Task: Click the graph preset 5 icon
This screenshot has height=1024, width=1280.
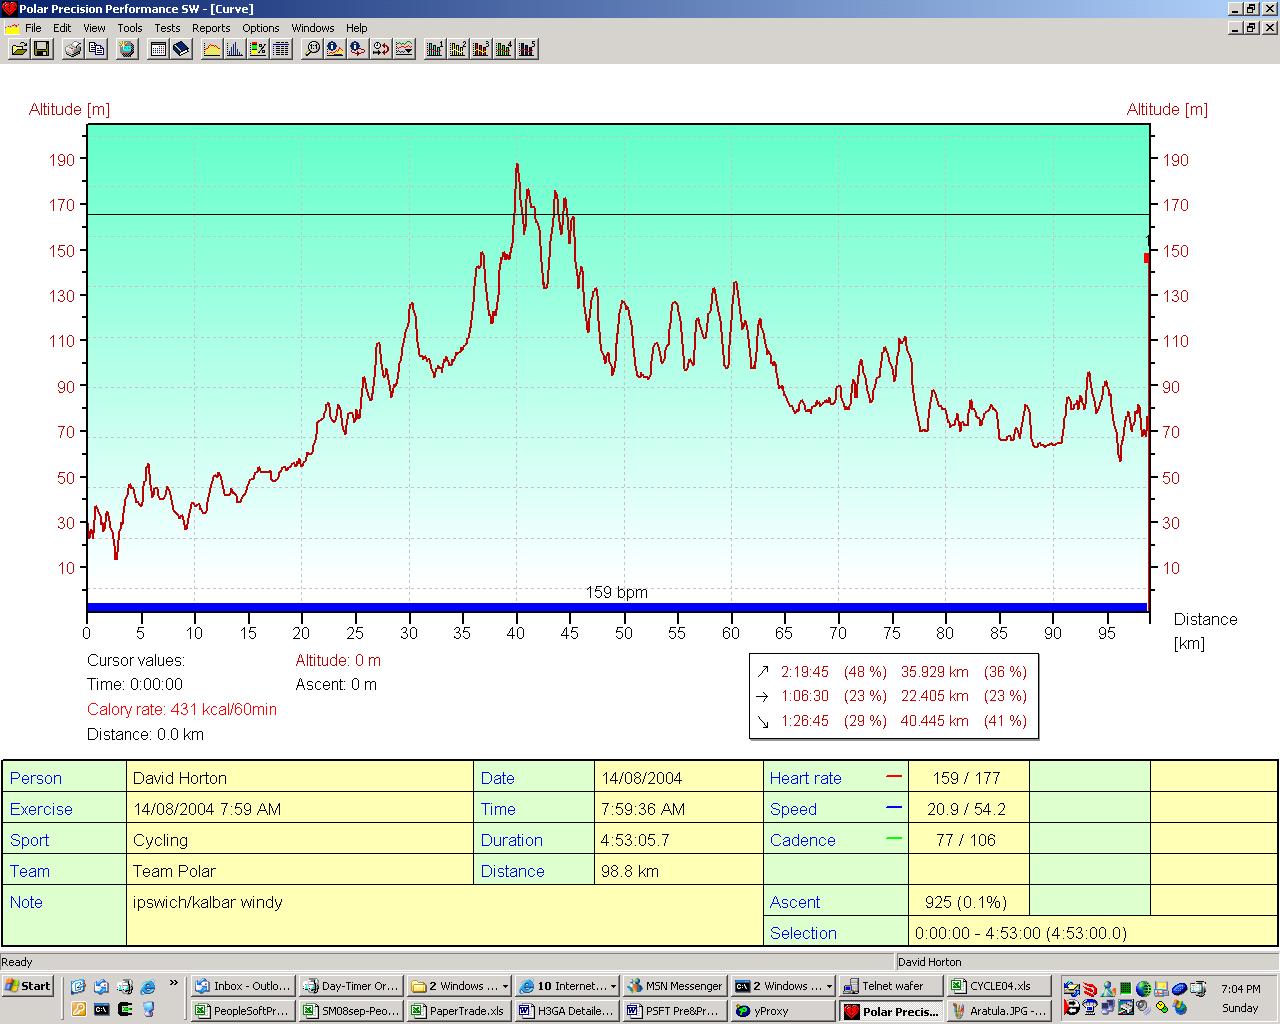Action: click(527, 48)
